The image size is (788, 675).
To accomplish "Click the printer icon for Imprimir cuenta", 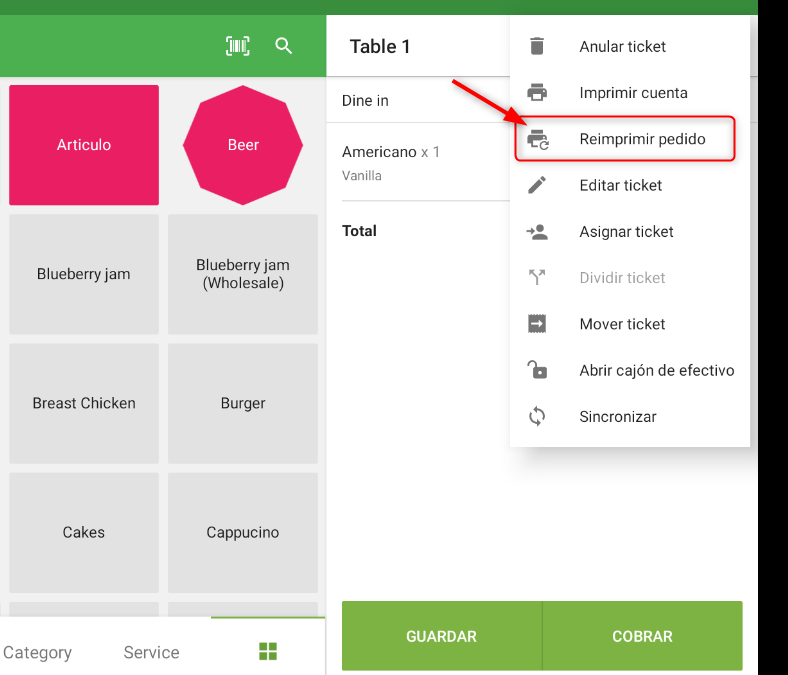I will pyautogui.click(x=537, y=92).
